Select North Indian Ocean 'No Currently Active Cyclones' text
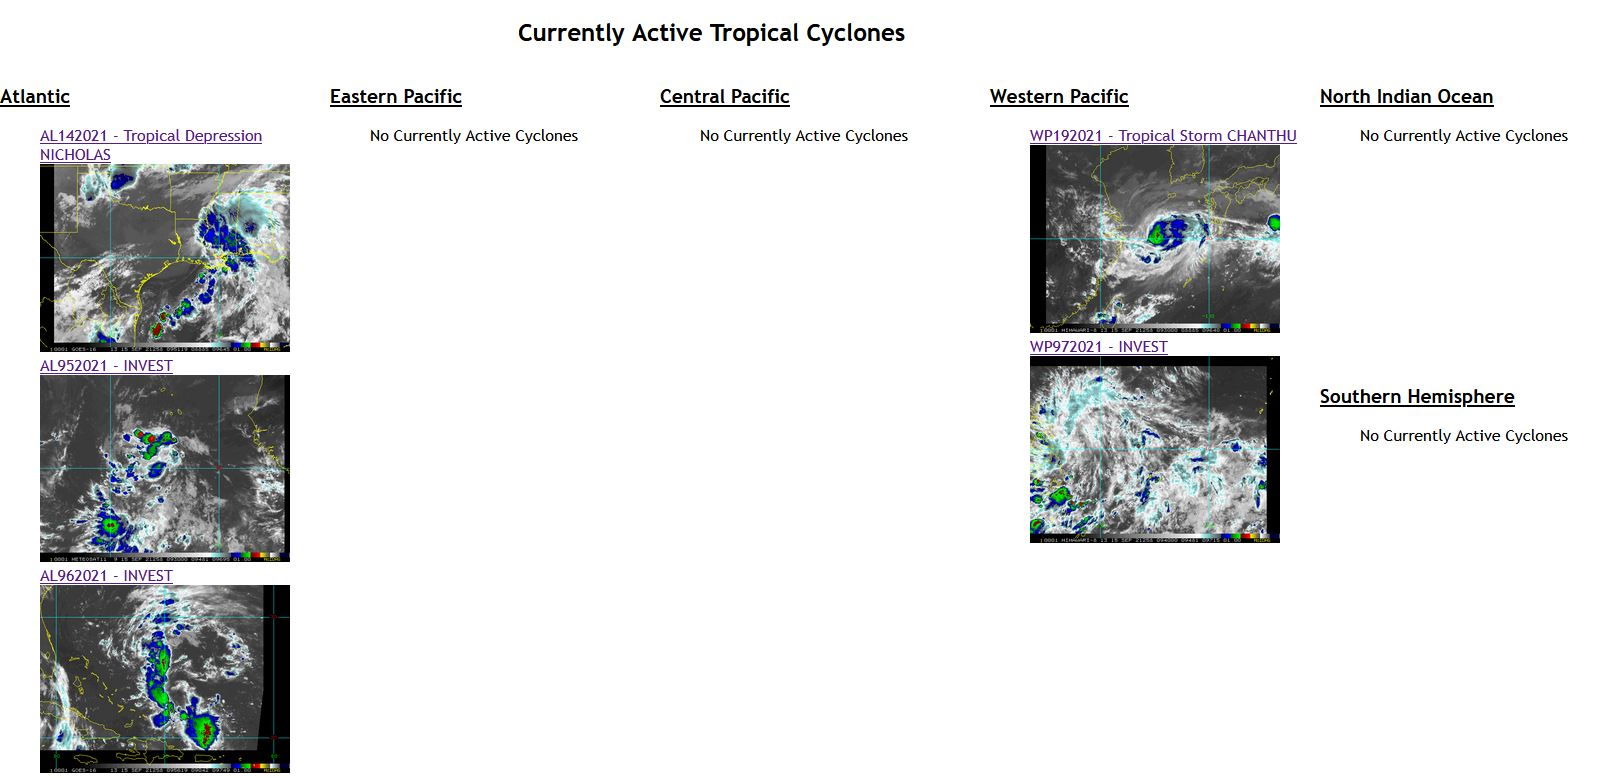This screenshot has width=1618, height=778. coord(1464,136)
